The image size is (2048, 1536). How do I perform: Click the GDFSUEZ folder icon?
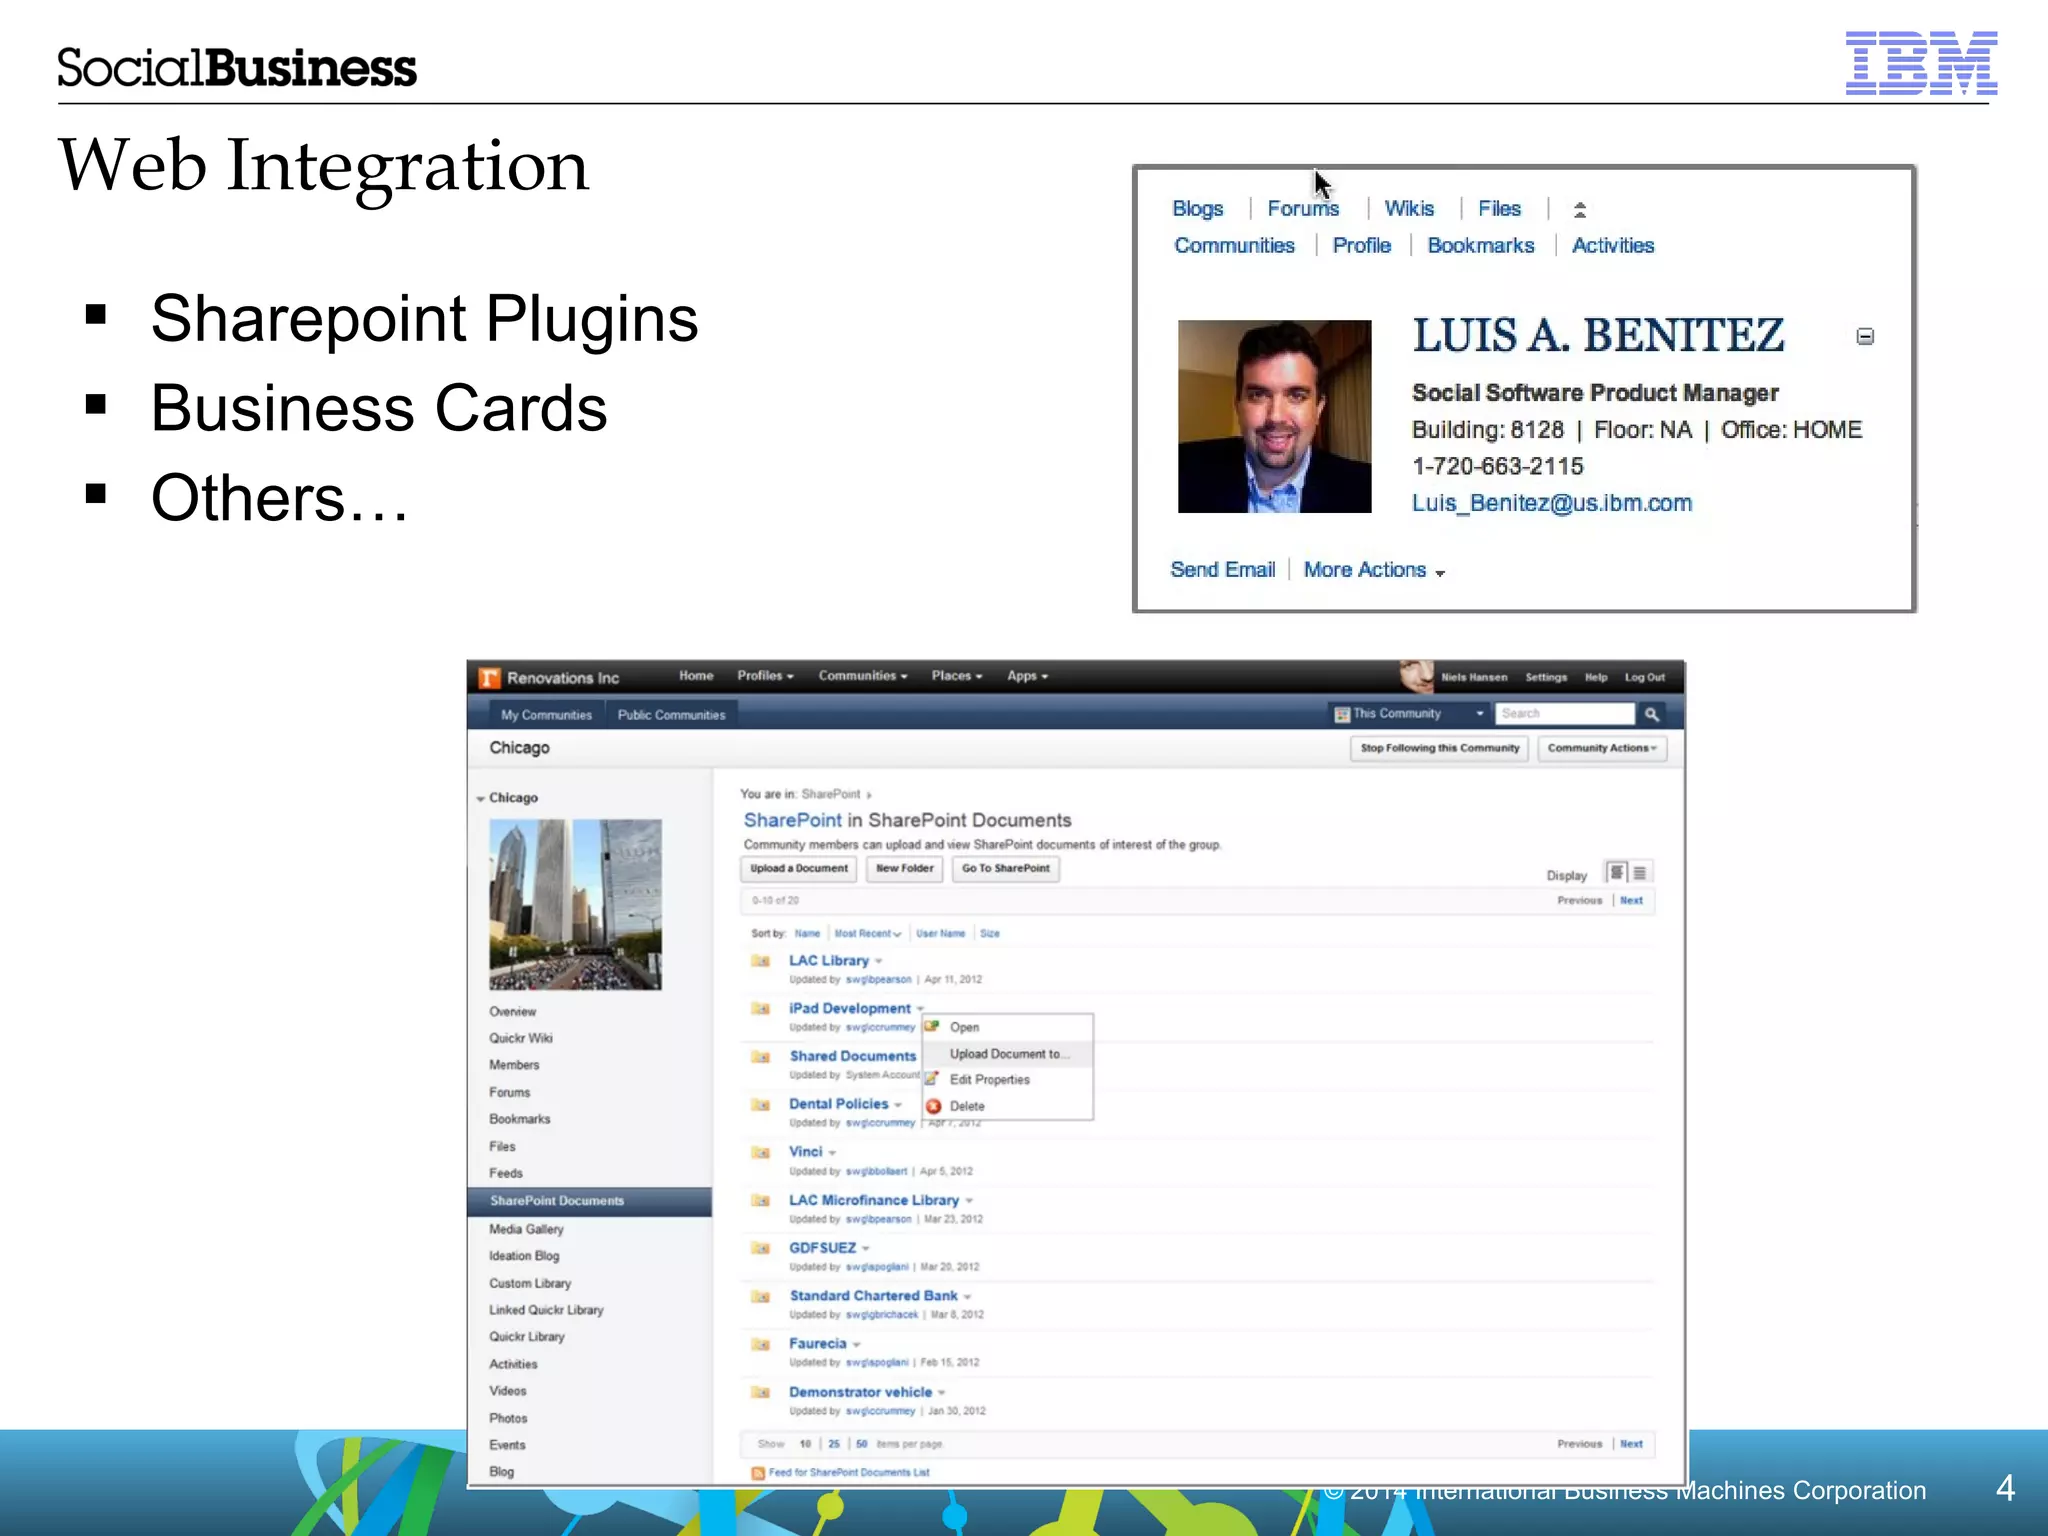click(x=761, y=1248)
